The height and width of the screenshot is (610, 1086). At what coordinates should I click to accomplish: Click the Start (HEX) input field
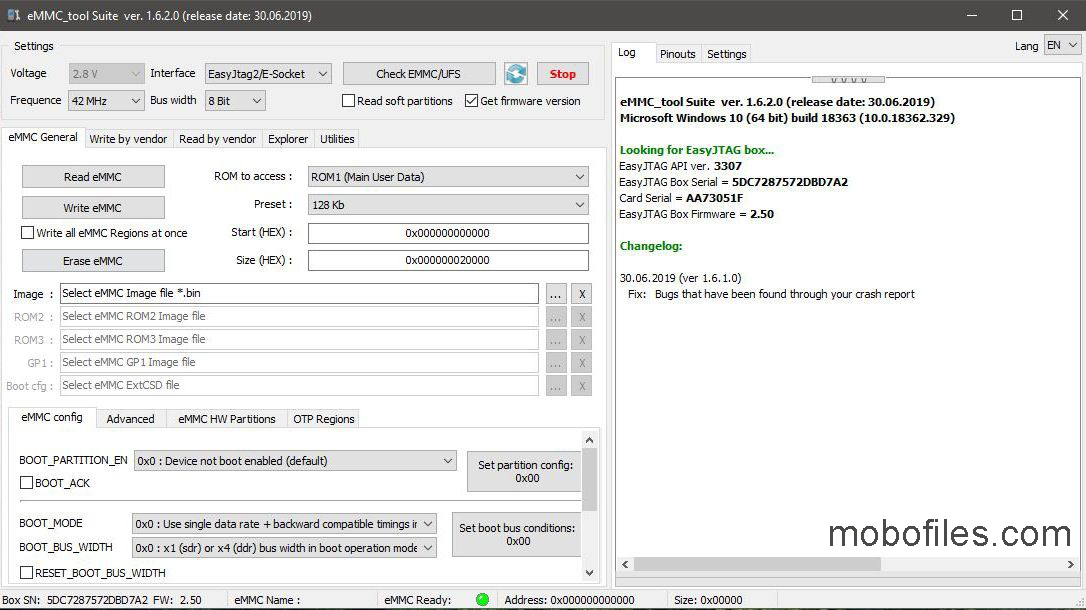pyautogui.click(x=448, y=233)
